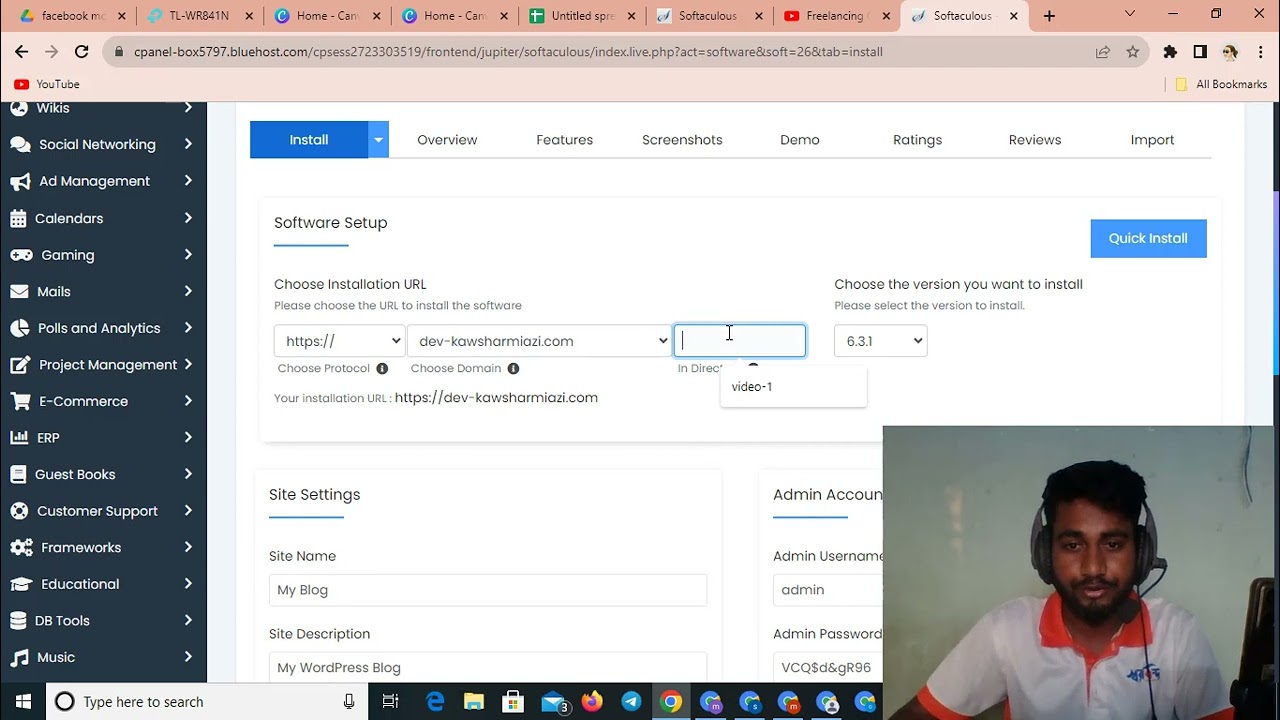Open the 6.3.1 version dropdown
Image resolution: width=1280 pixels, height=720 pixels.
coord(880,341)
